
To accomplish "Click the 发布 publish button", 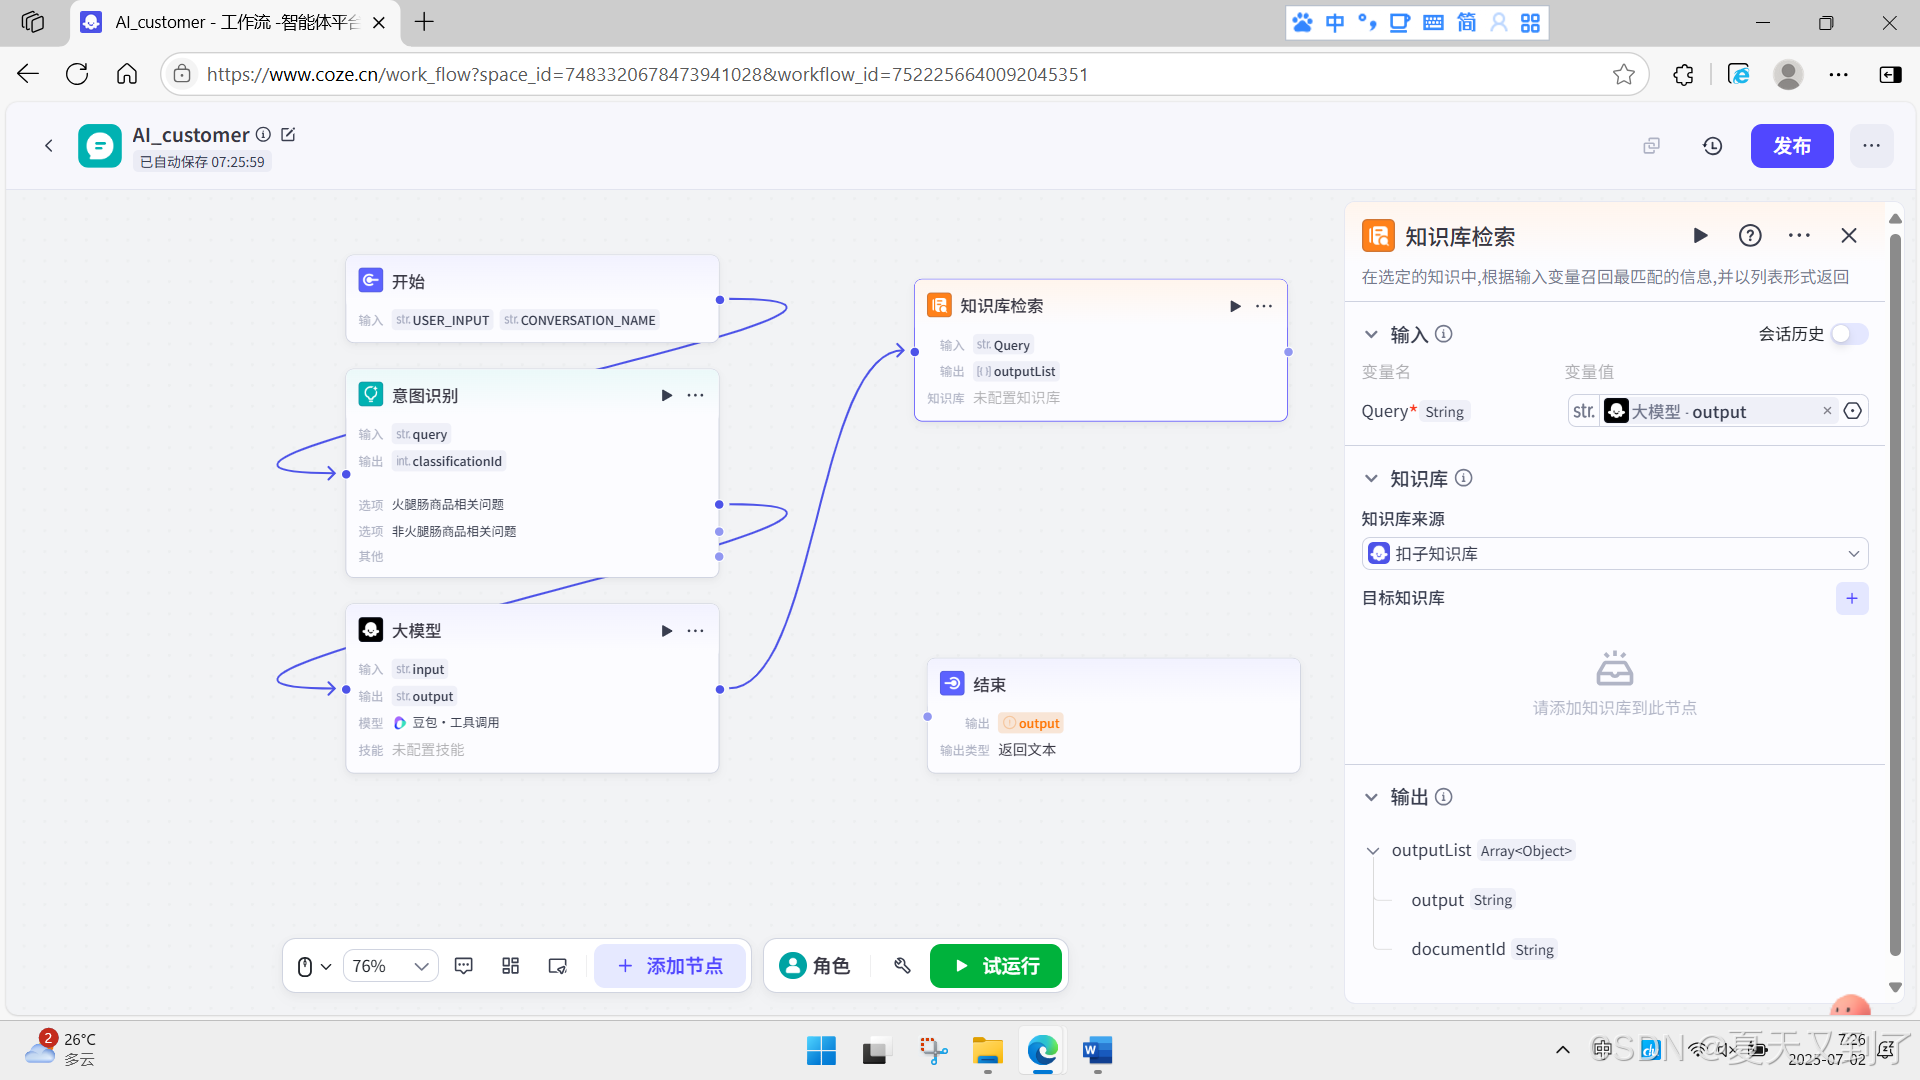I will (x=1791, y=146).
